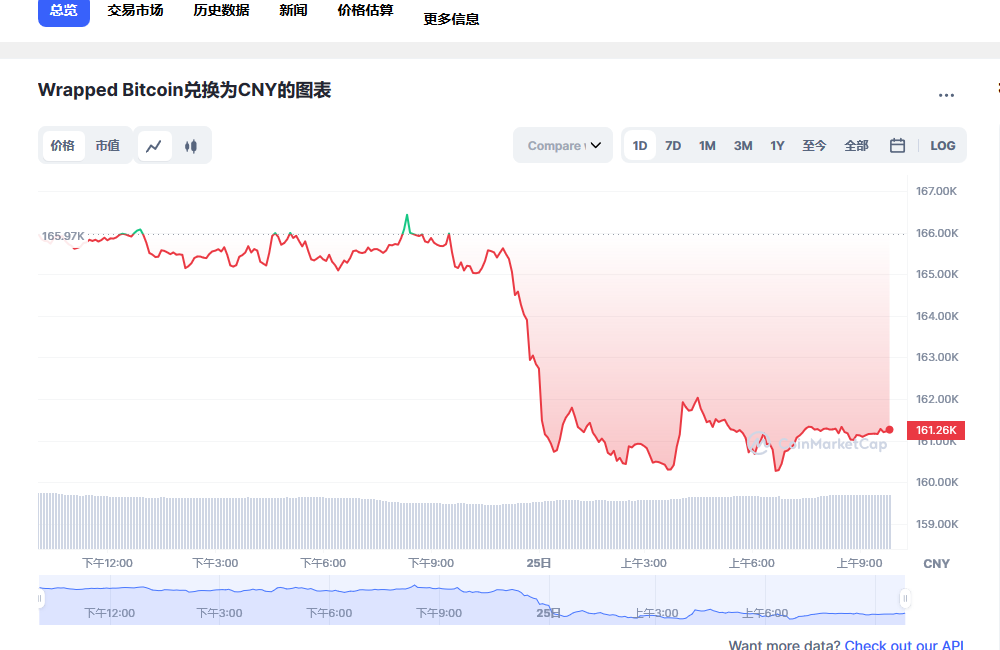This screenshot has width=1000, height=650.
Task: Choose the 3M time range
Action: (x=743, y=145)
